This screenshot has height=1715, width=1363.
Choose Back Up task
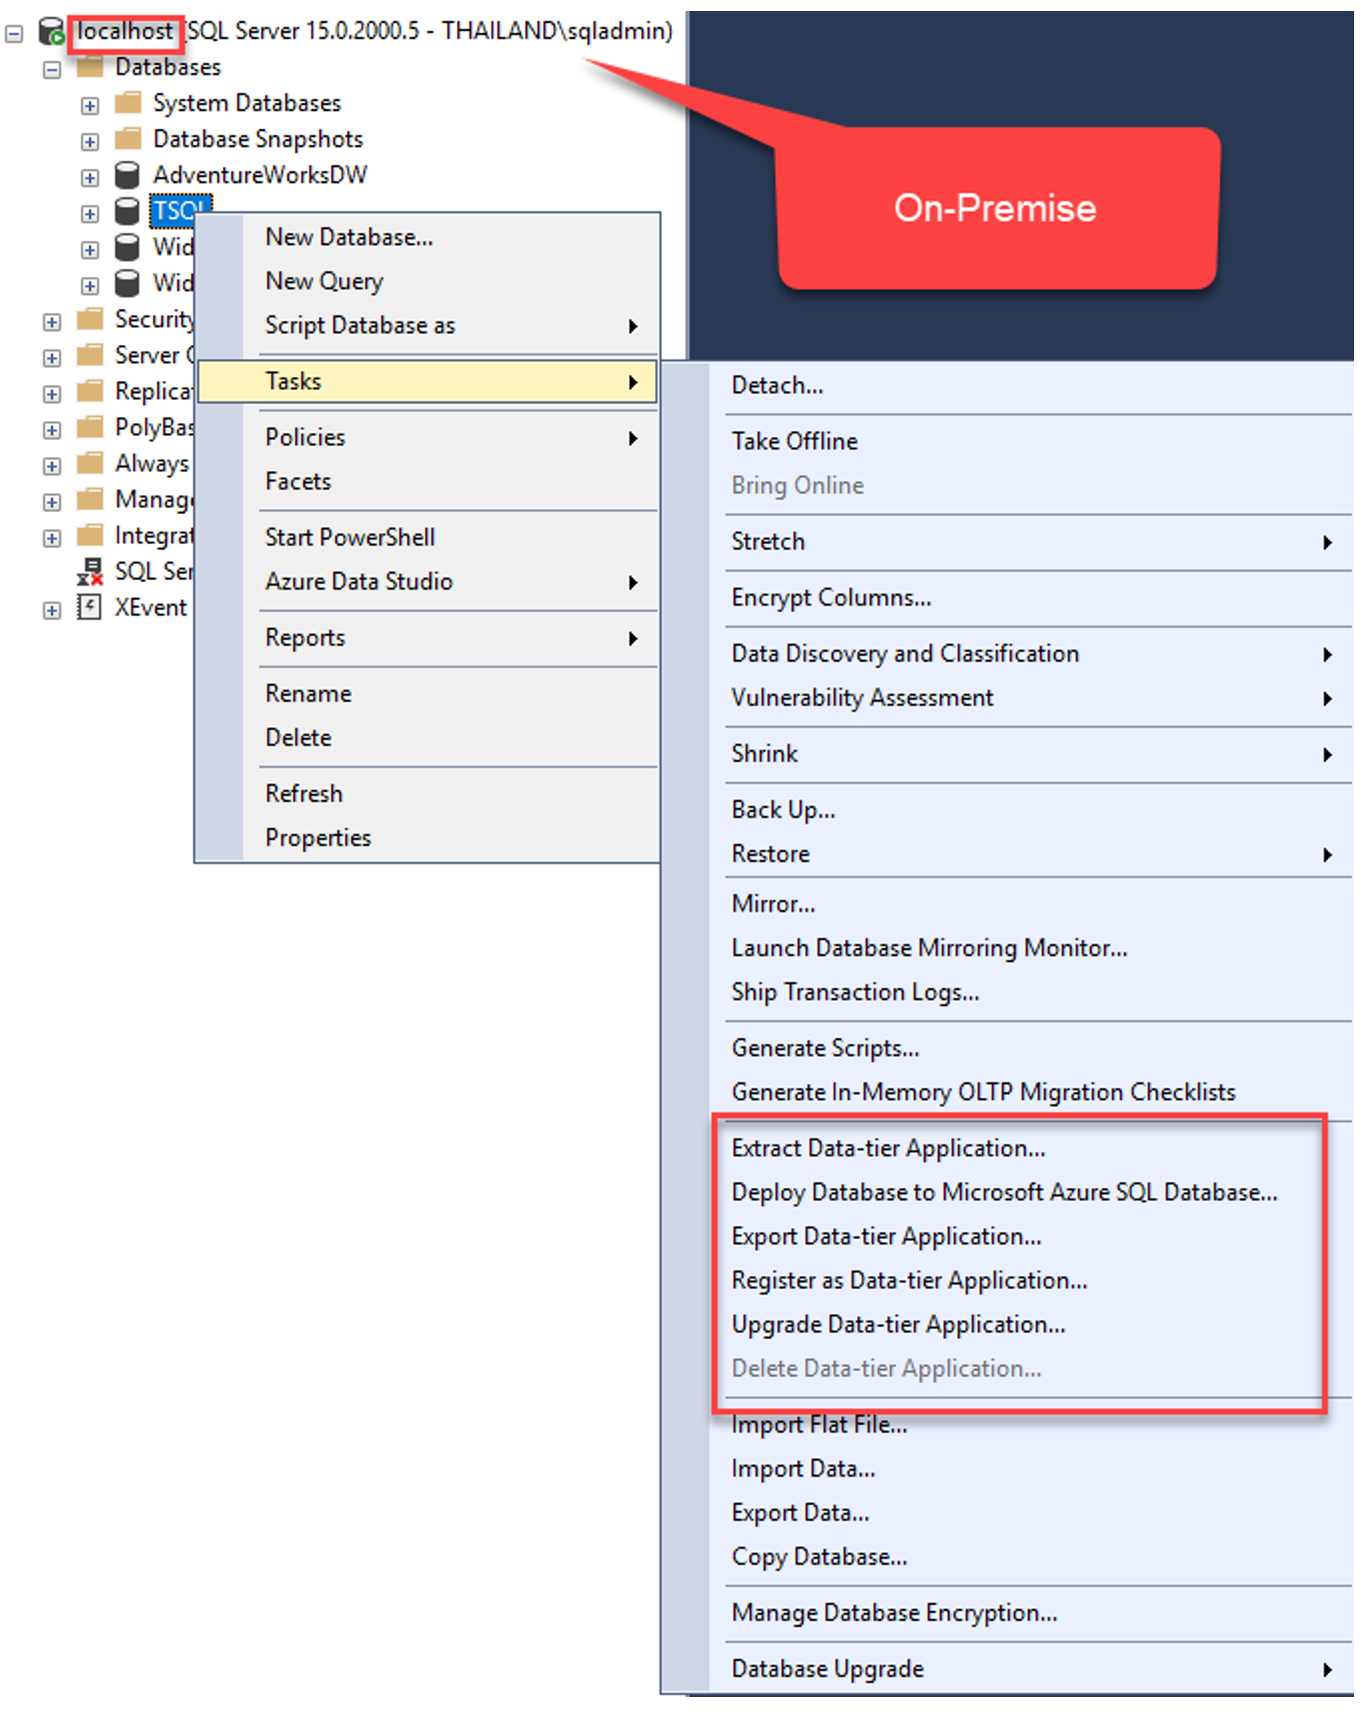1007,809
